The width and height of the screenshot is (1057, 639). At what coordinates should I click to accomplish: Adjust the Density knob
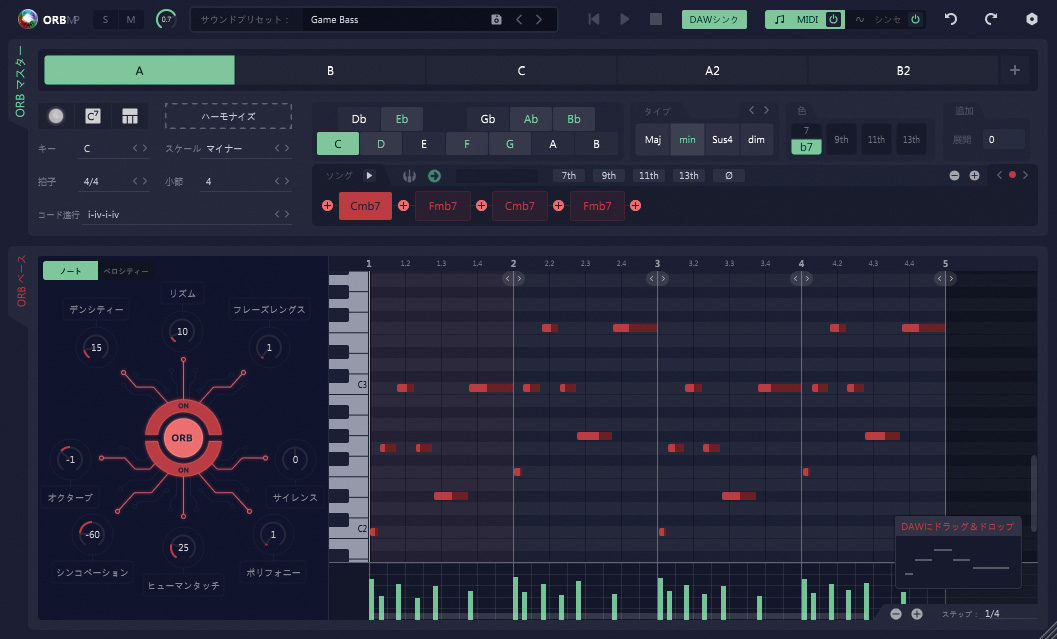[x=96, y=348]
